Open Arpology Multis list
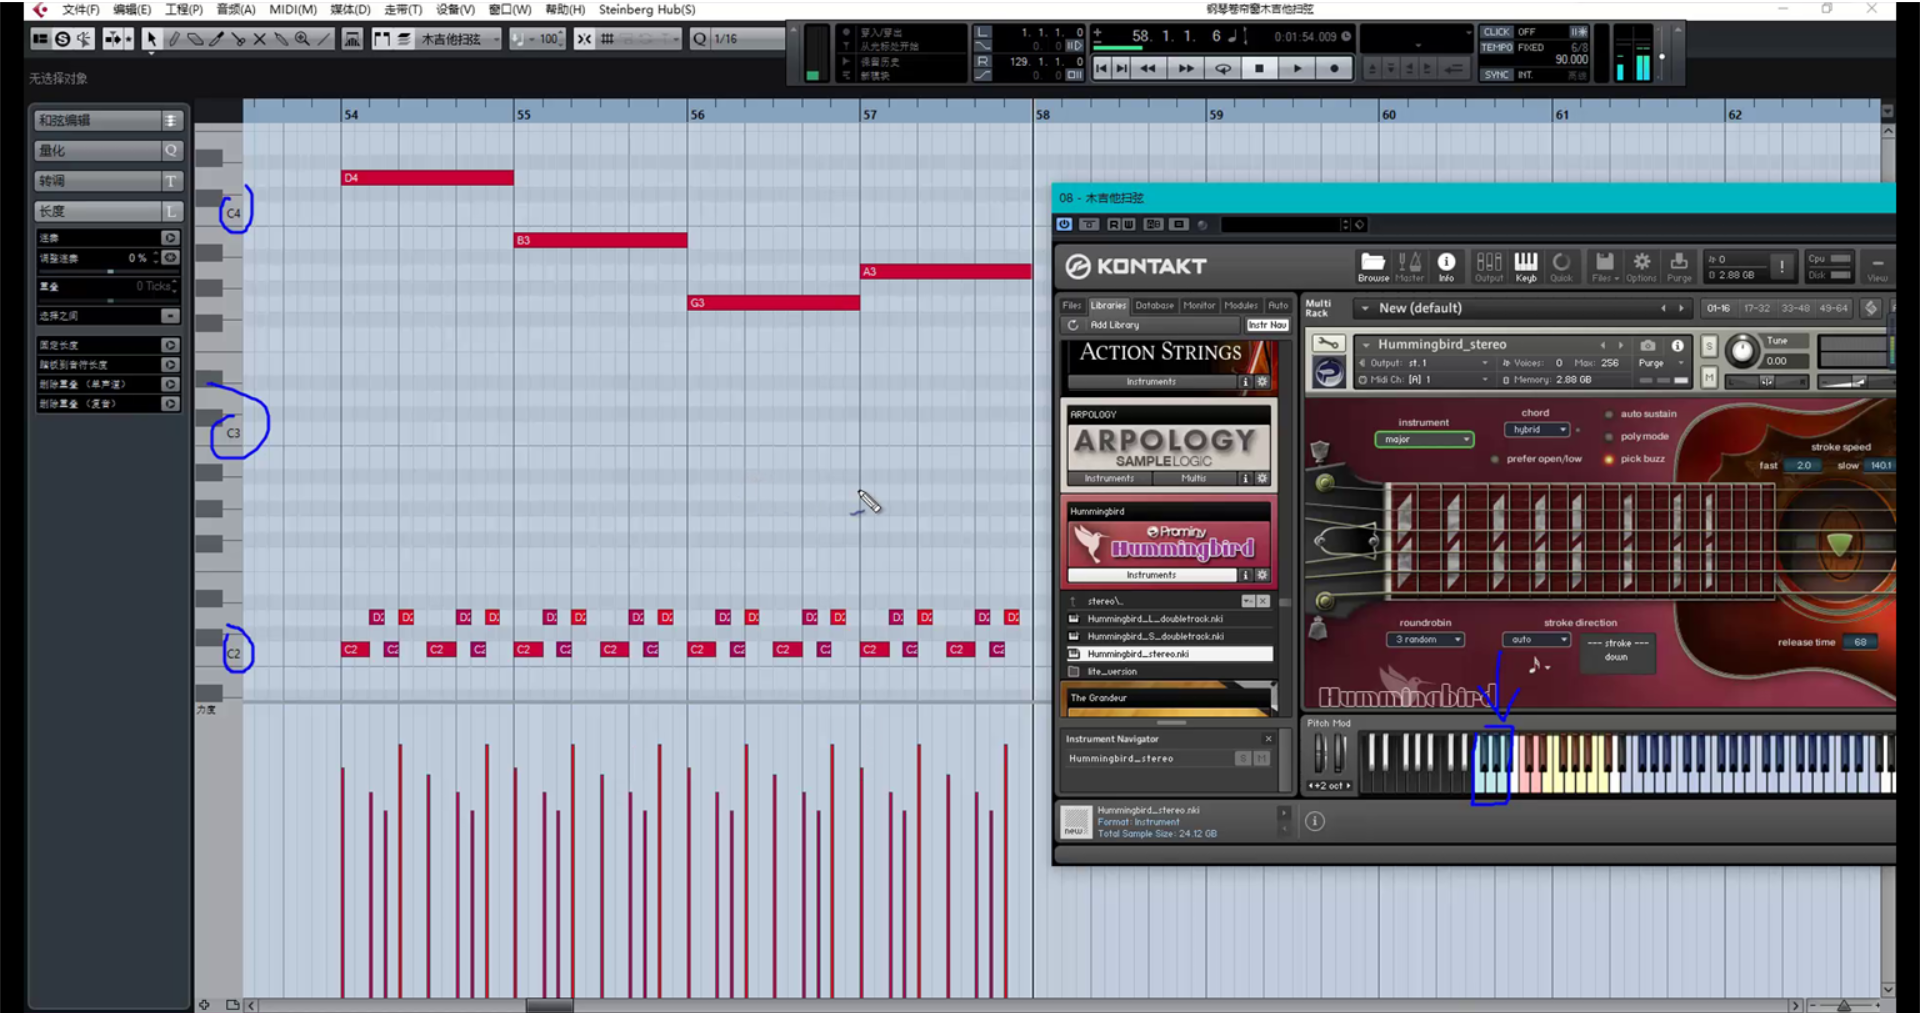This screenshot has width=1920, height=1013. [x=1194, y=479]
